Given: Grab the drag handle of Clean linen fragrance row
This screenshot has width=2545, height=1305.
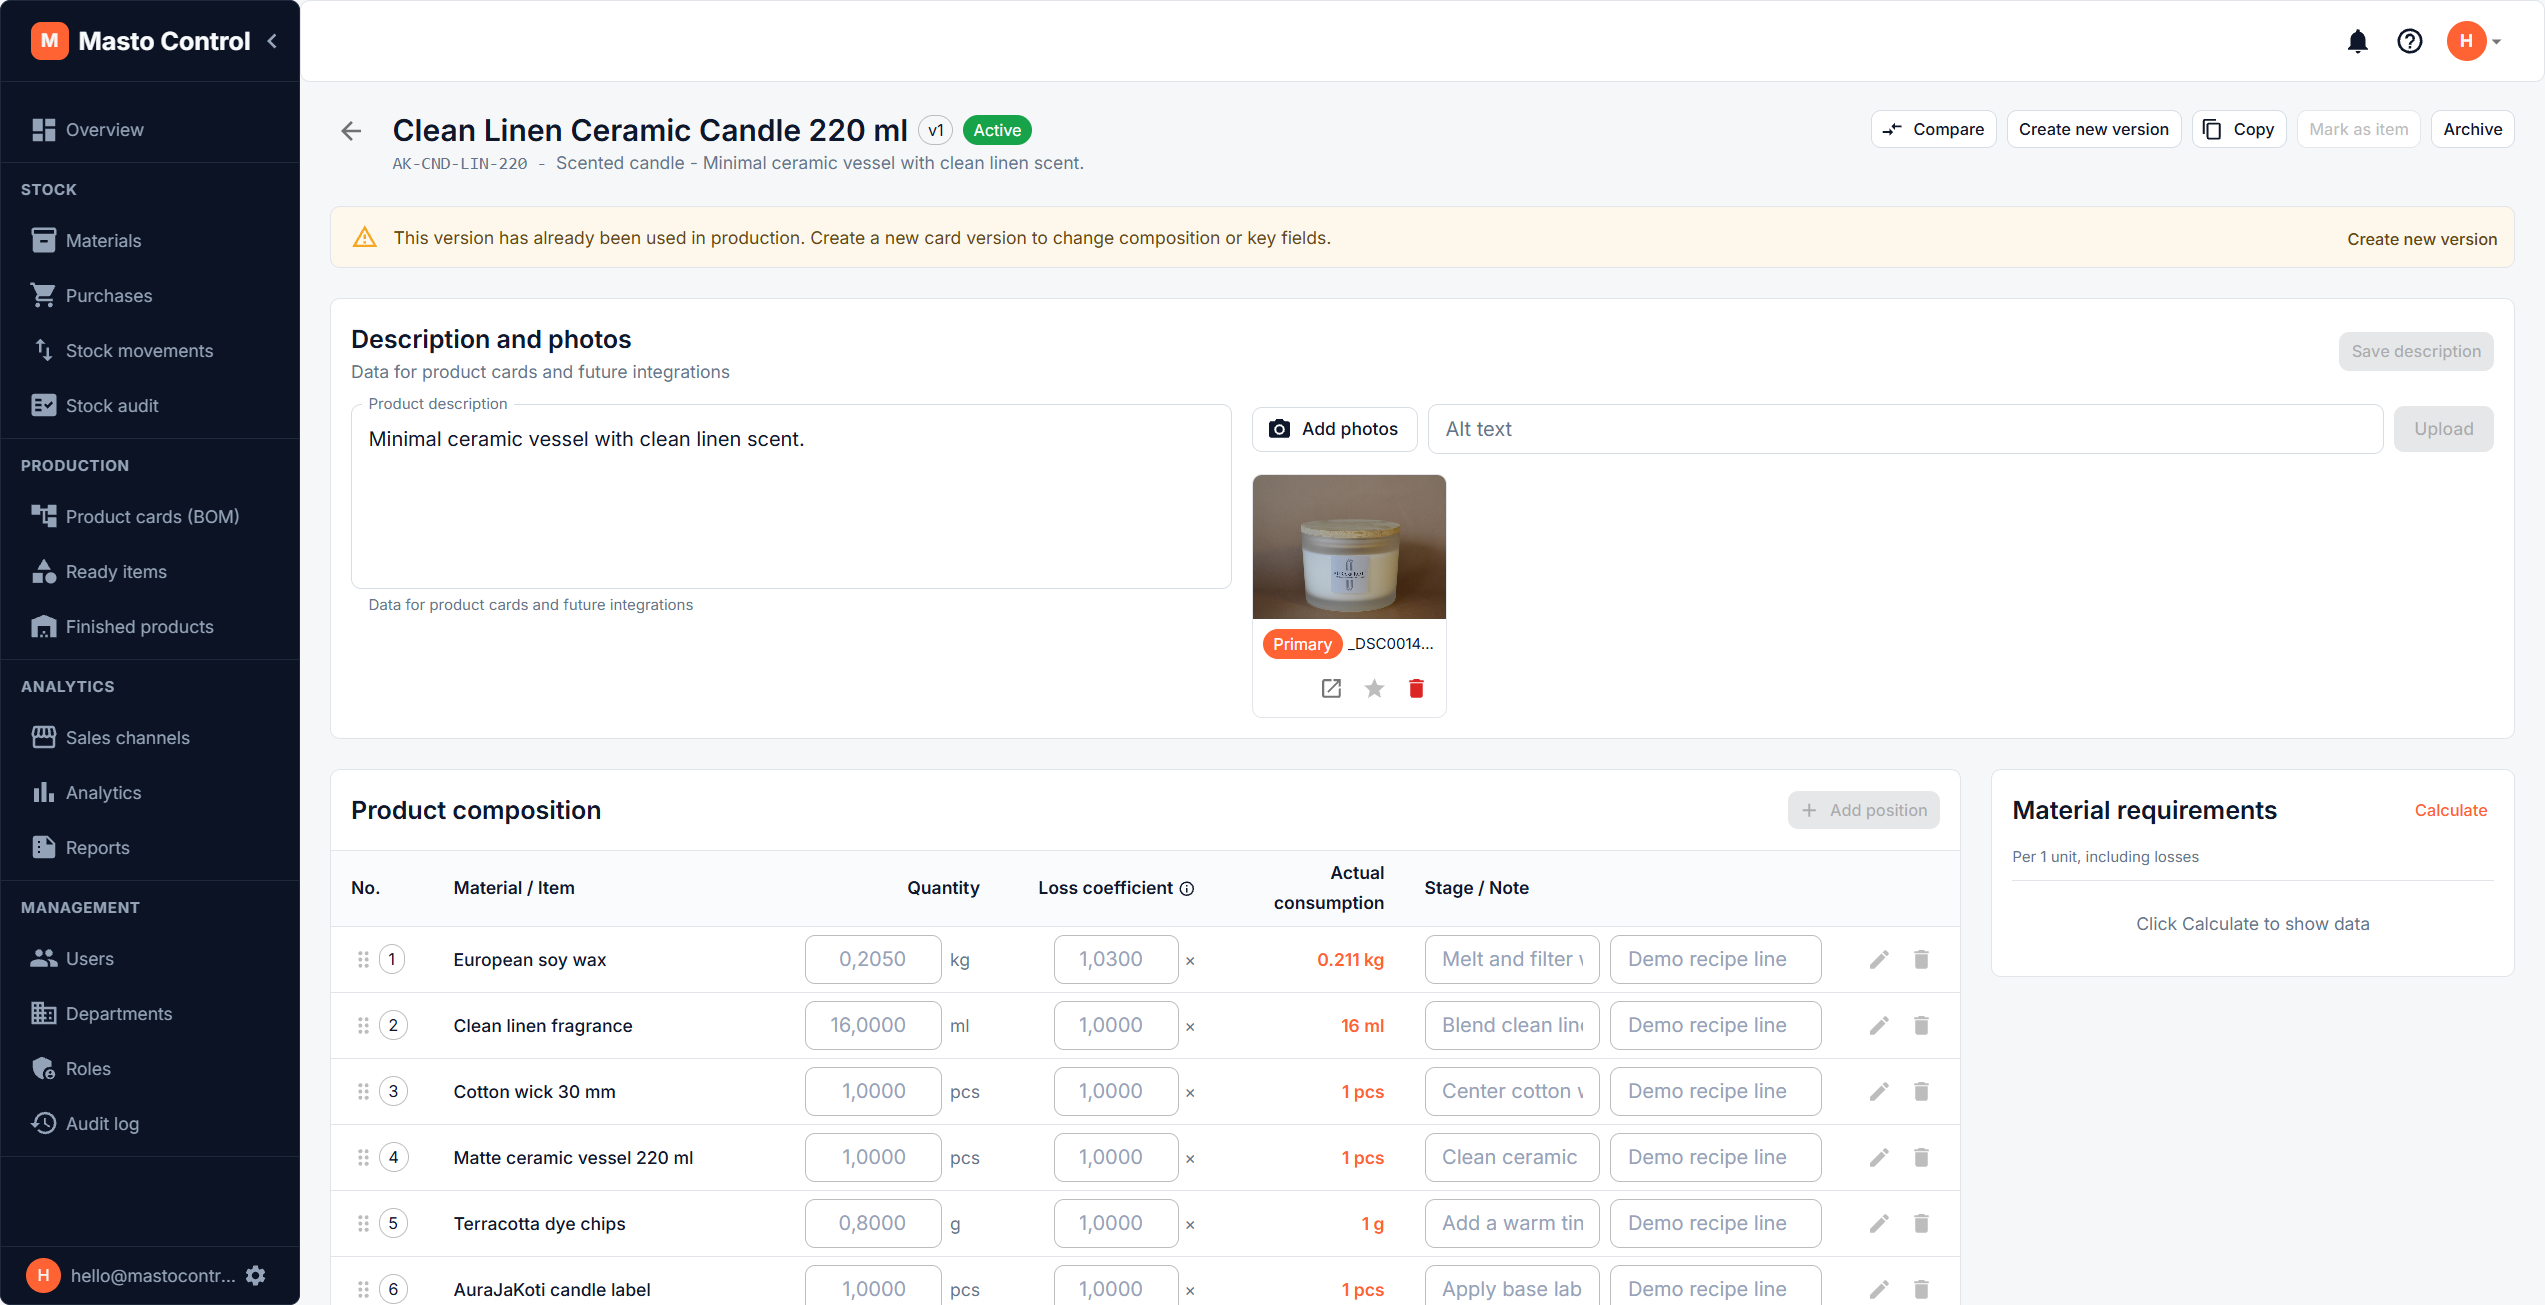Looking at the screenshot, I should [363, 1025].
